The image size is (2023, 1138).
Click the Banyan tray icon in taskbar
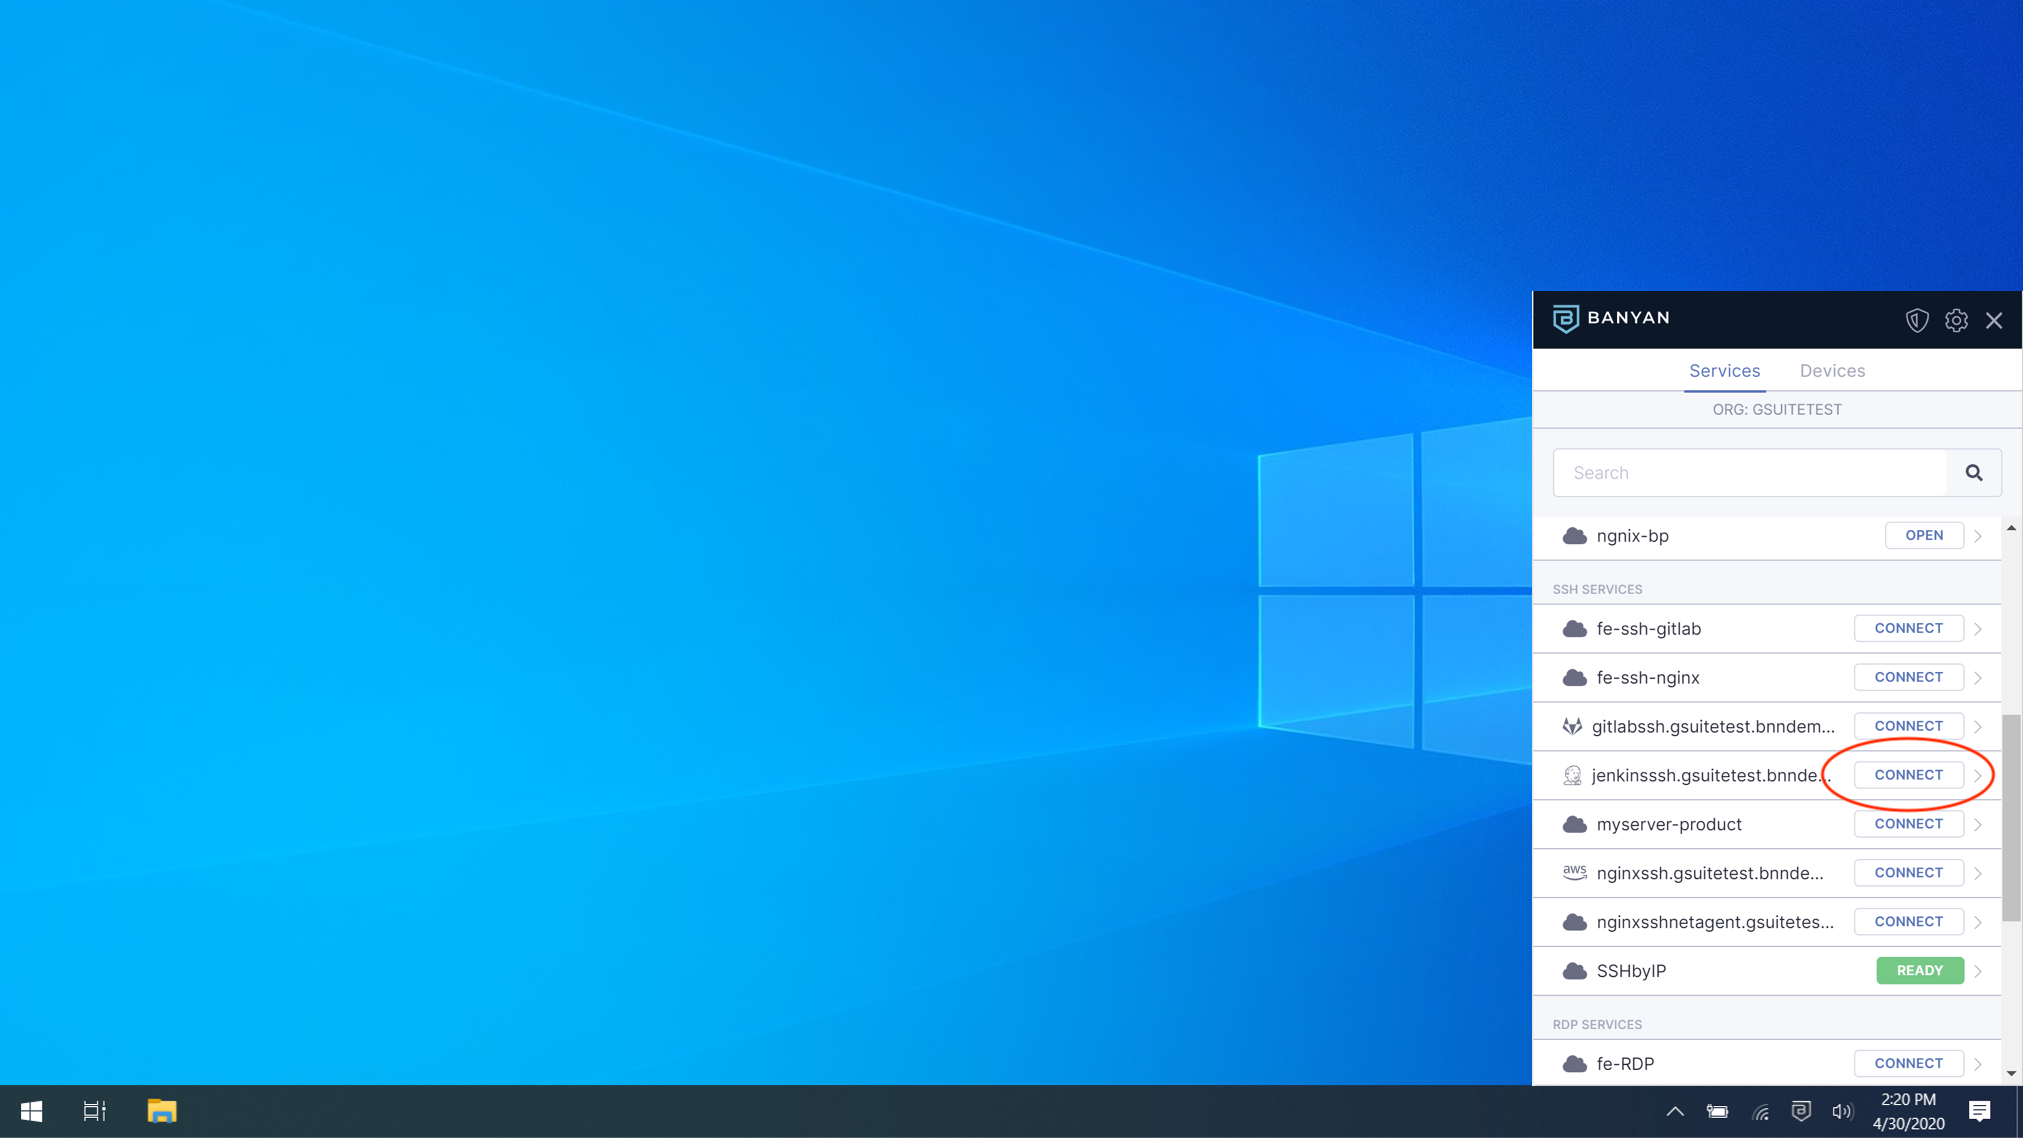click(x=1801, y=1111)
